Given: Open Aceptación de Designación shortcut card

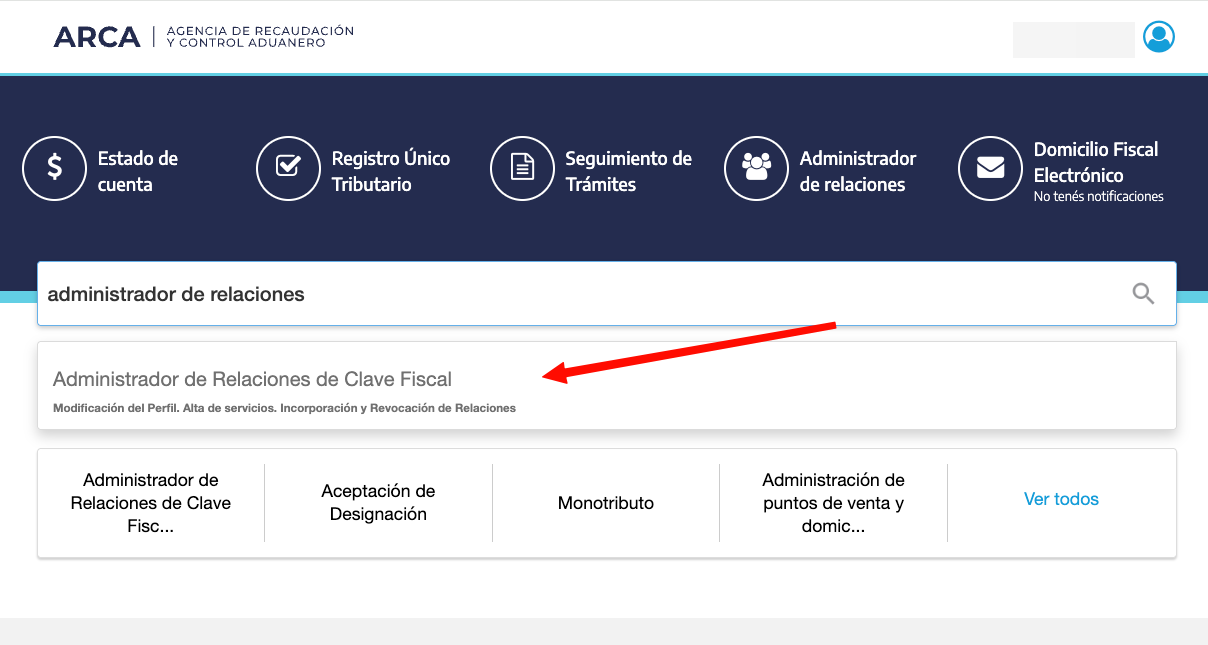Looking at the screenshot, I should [378, 503].
